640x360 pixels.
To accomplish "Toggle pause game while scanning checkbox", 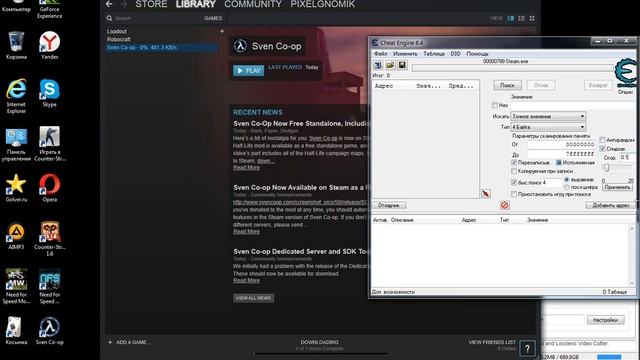I will coord(514,194).
